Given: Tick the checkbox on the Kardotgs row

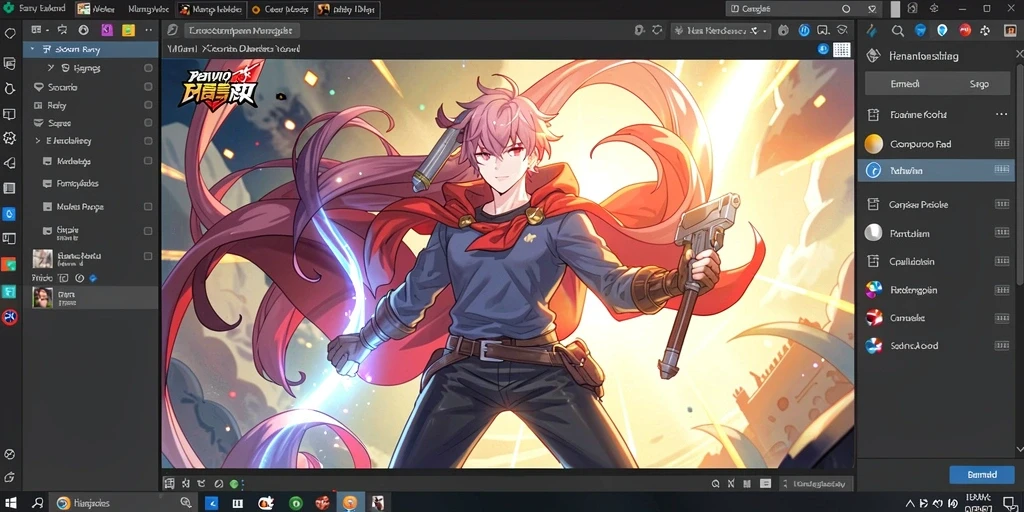Looking at the screenshot, I should pyautogui.click(x=148, y=161).
